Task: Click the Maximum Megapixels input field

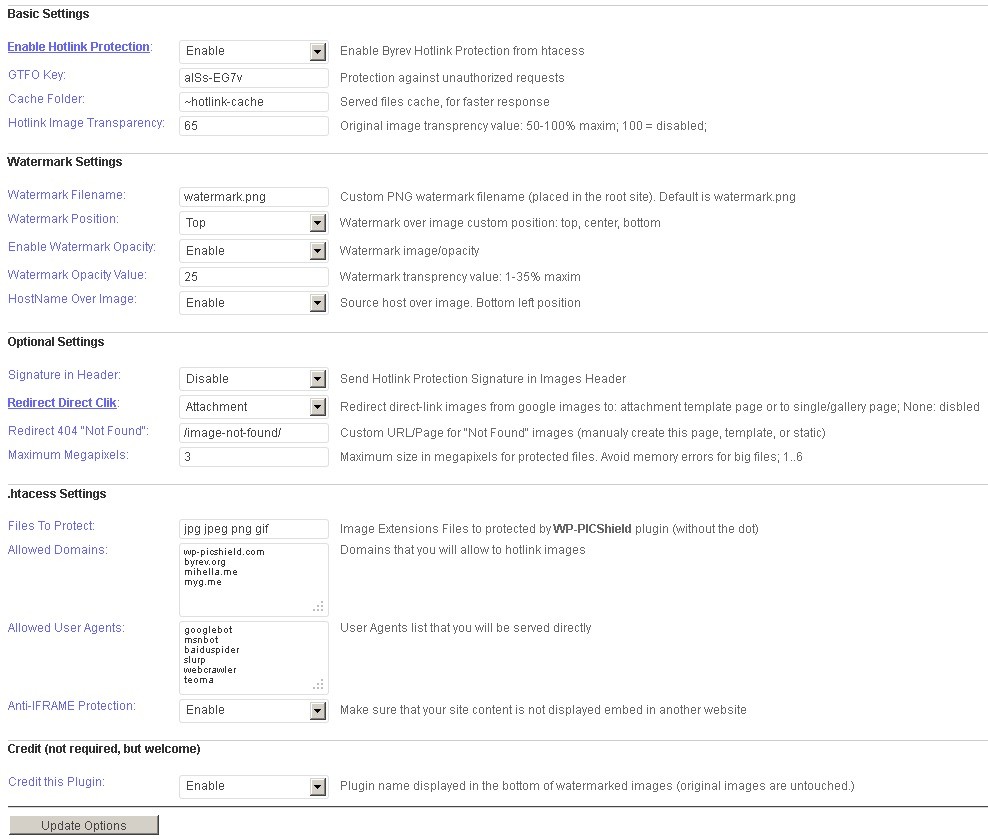Action: (x=253, y=457)
